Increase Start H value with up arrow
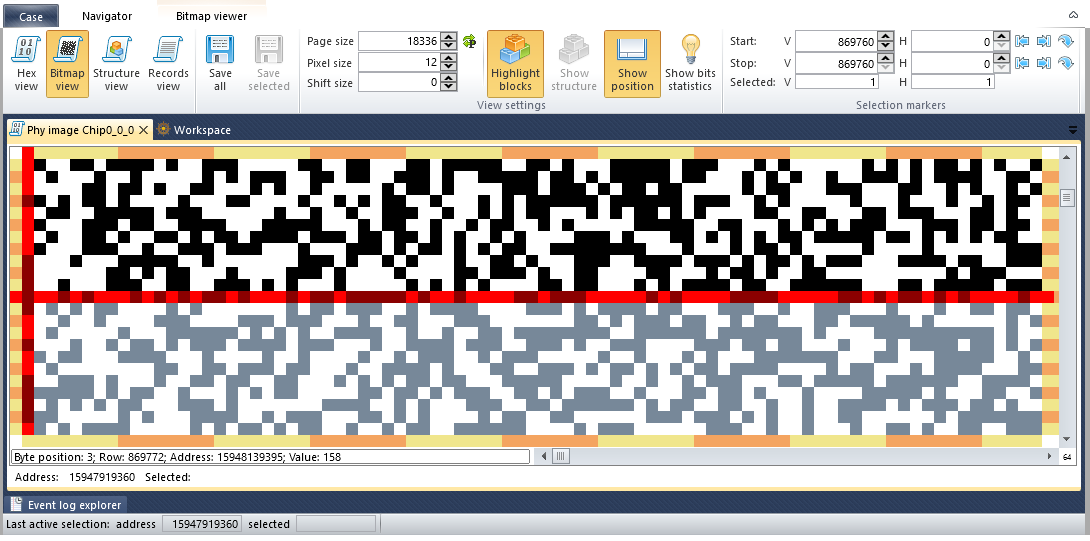Image resolution: width=1090 pixels, height=541 pixels. 1001,38
